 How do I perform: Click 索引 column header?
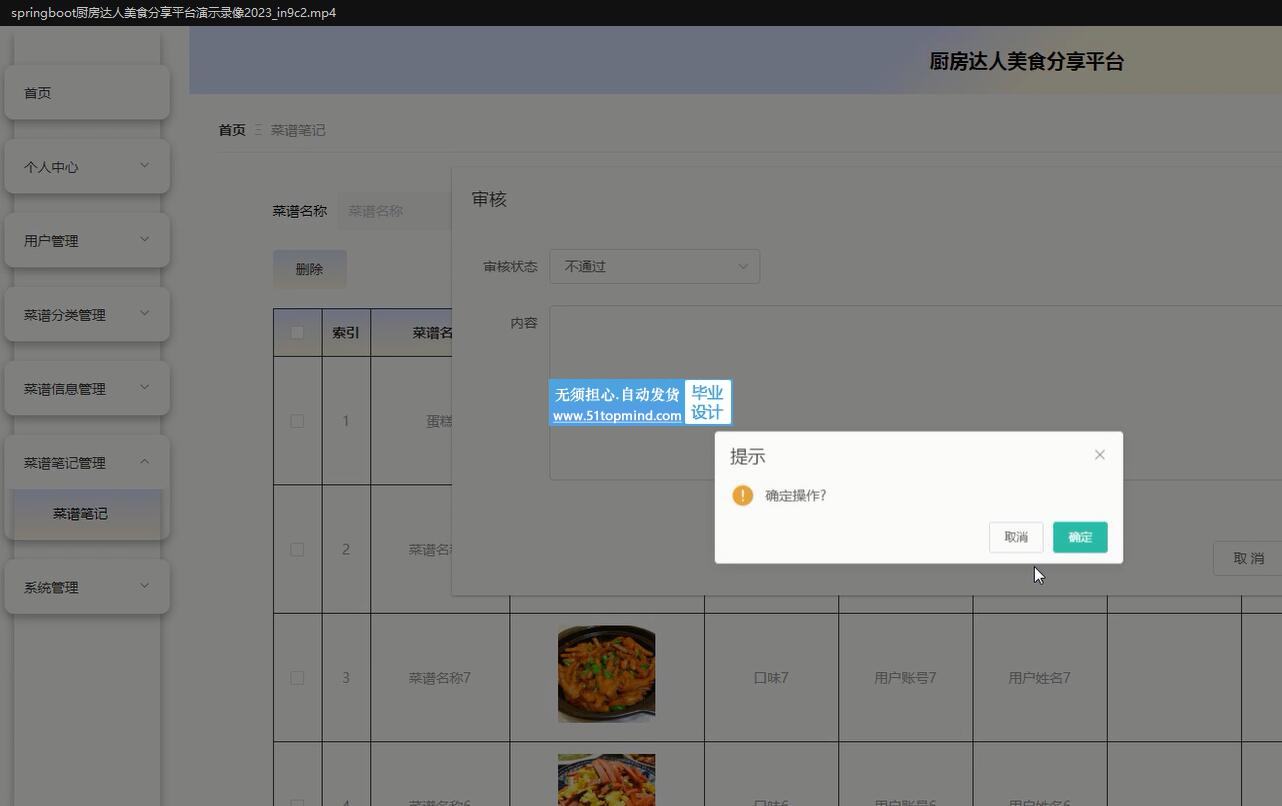click(x=346, y=333)
